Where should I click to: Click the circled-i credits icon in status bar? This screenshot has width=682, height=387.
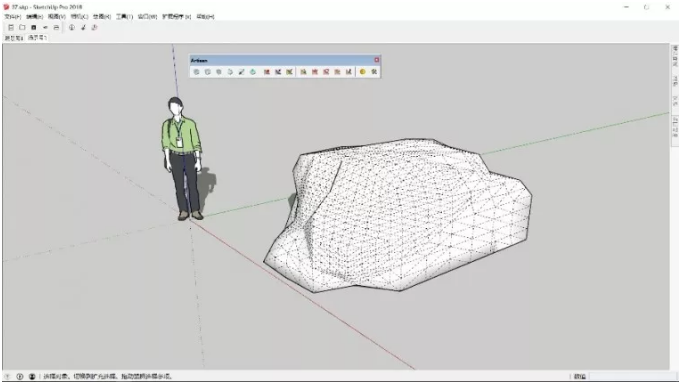20,377
